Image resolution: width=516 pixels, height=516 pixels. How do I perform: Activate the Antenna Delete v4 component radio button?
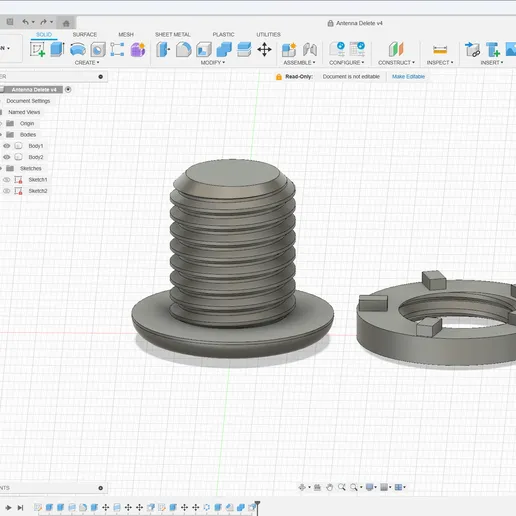[x=68, y=89]
